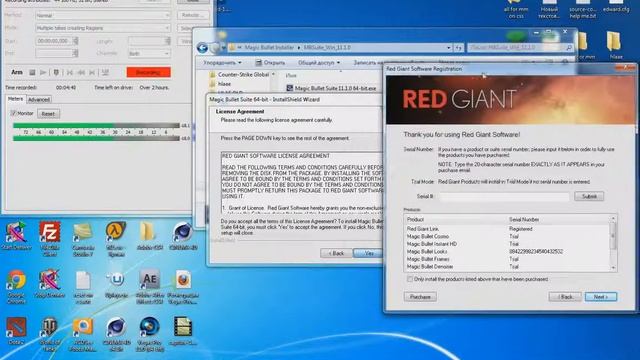The width and height of the screenshot is (640, 360).
Task: Click the 'MBSuite_Win_11.1.0' breadcrumb segment
Action: (x=327, y=48)
